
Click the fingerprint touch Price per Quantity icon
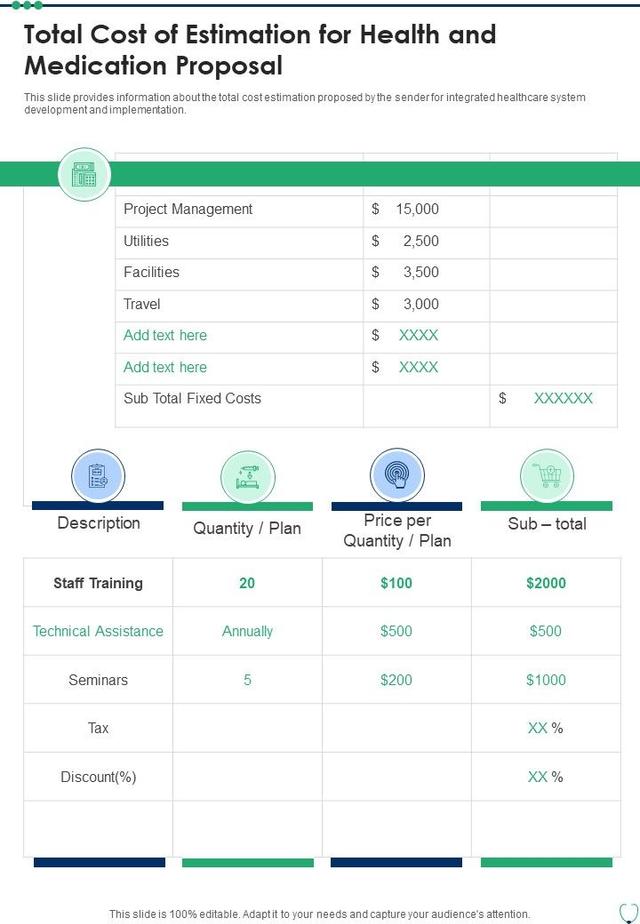coord(397,474)
